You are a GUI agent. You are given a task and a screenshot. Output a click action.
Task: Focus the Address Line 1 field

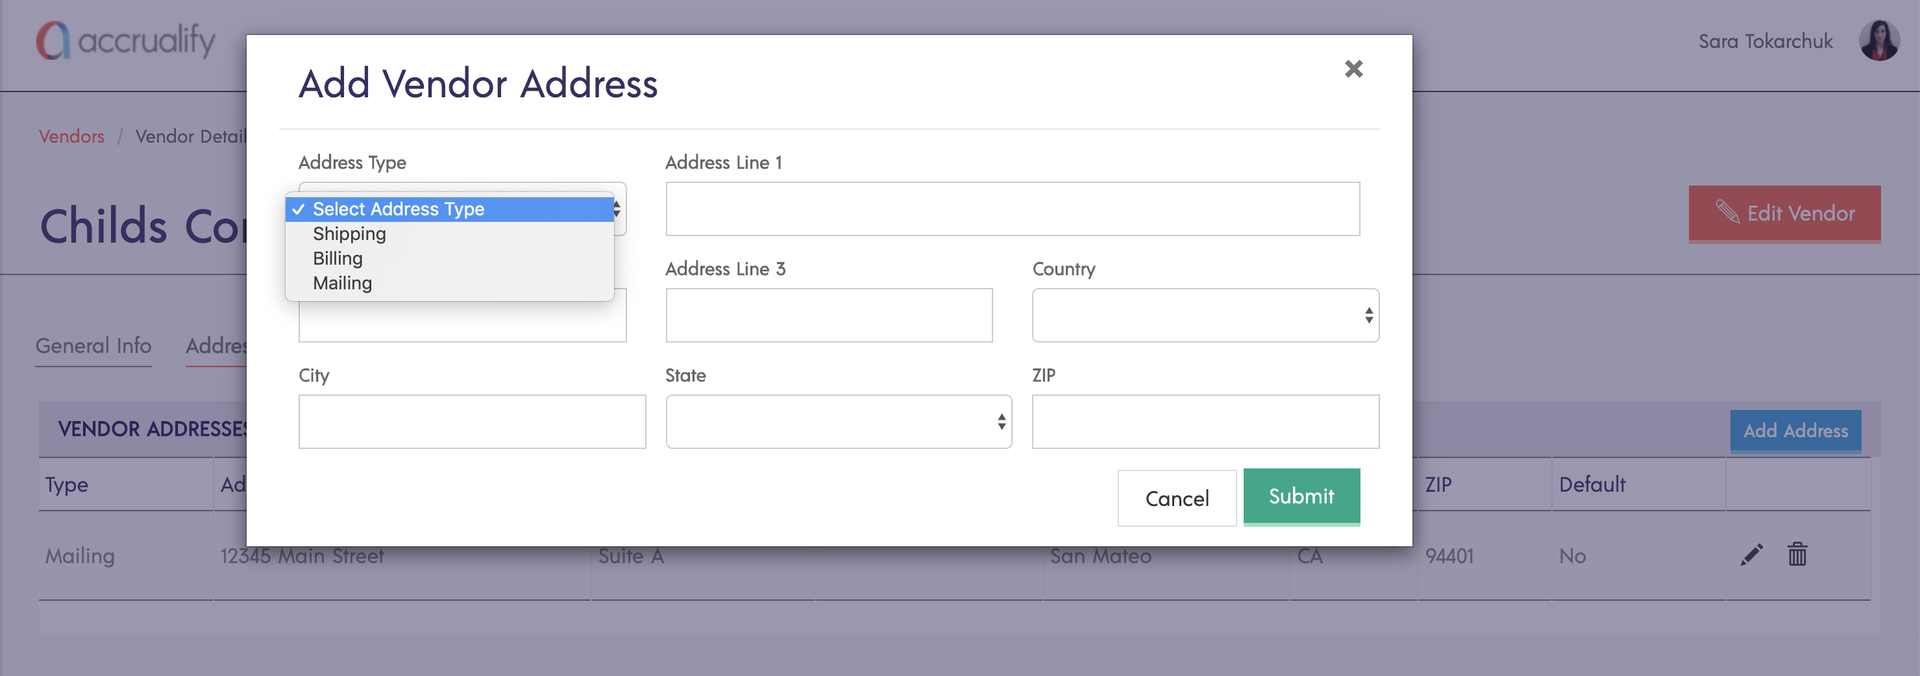pyautogui.click(x=1012, y=209)
